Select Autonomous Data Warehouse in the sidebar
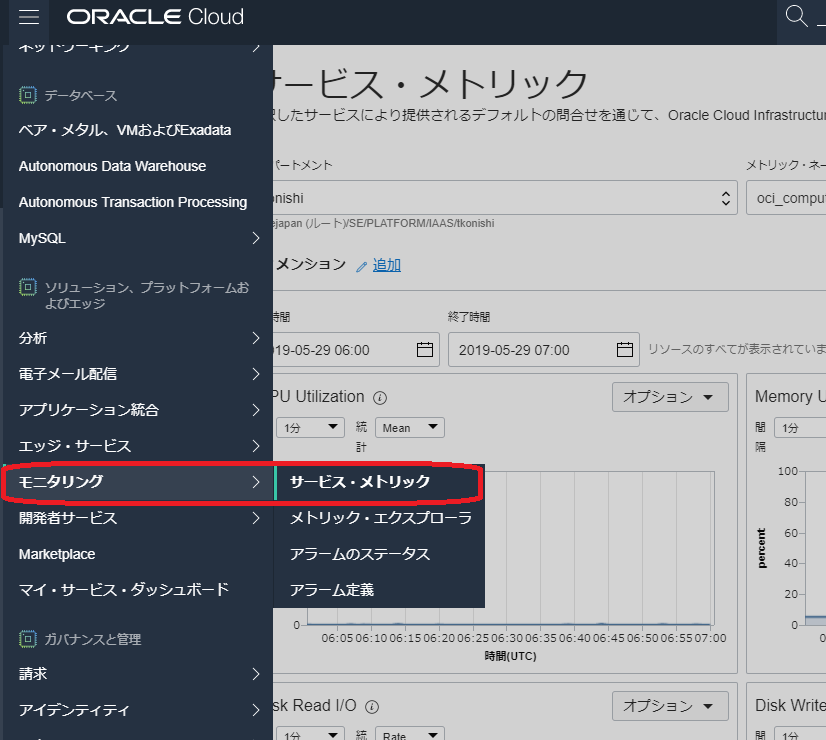The image size is (826, 740). pyautogui.click(x=112, y=166)
